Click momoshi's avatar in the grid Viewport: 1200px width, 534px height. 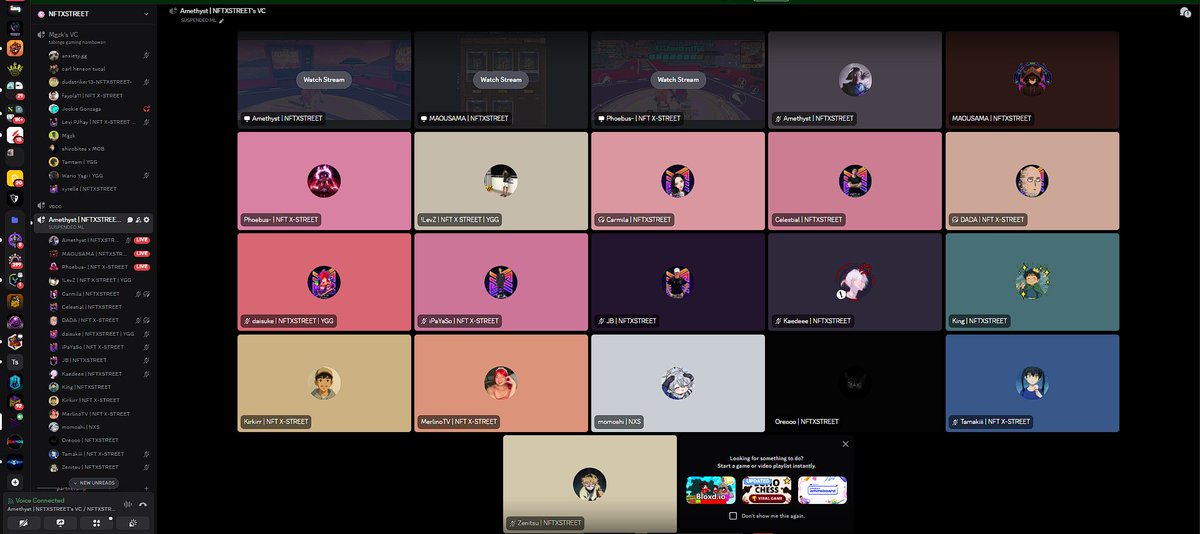(x=678, y=383)
